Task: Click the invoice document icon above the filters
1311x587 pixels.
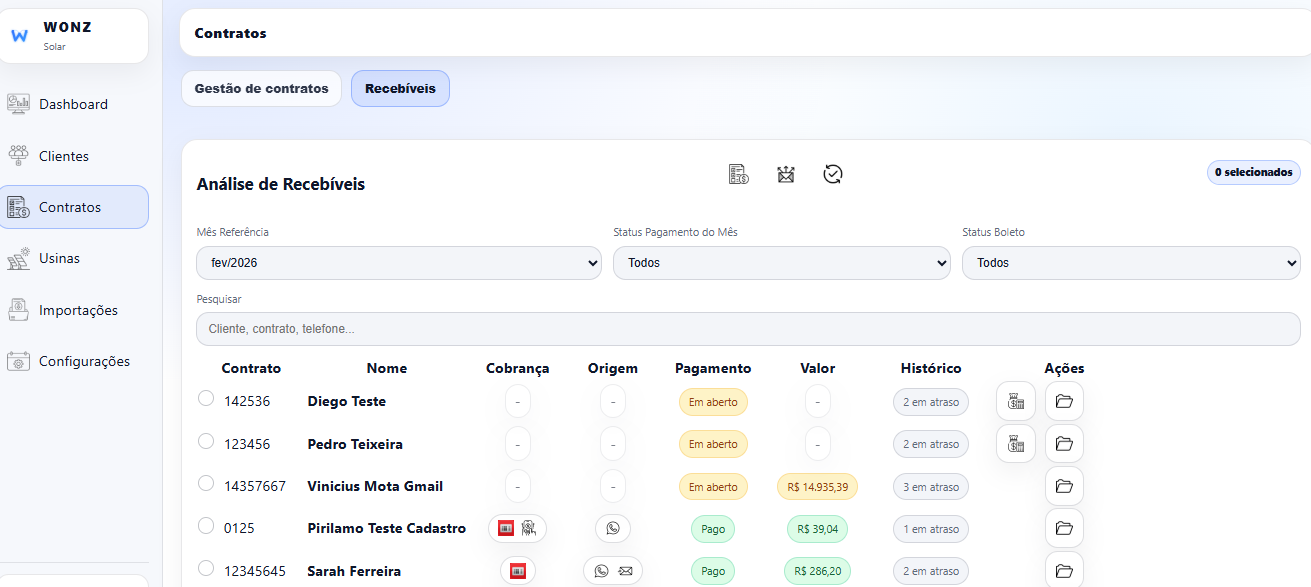Action: click(x=738, y=175)
